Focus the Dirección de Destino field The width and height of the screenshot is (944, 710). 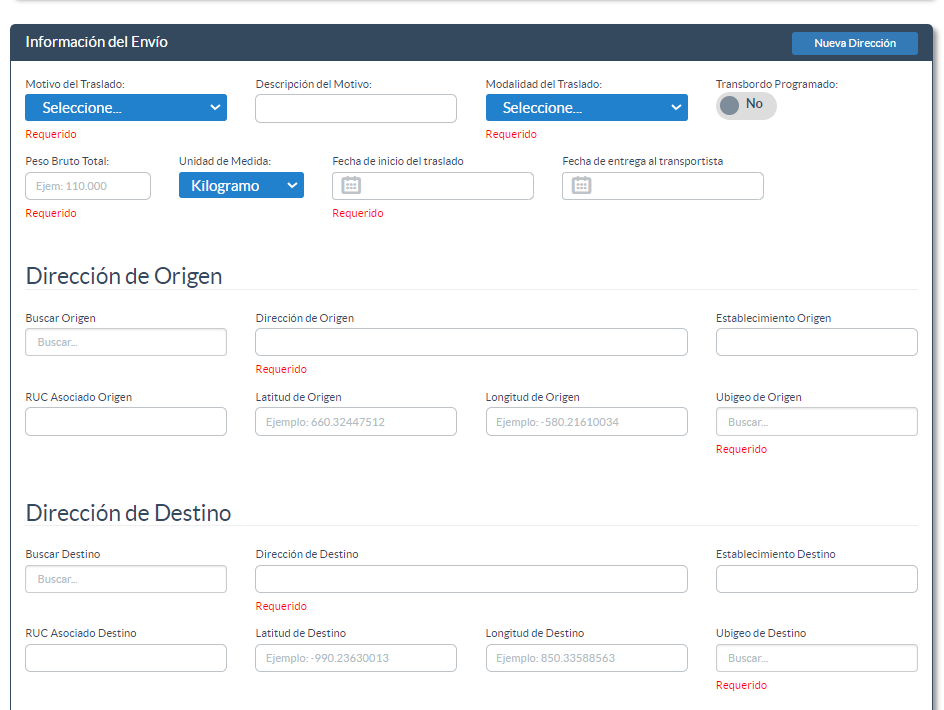tap(471, 579)
